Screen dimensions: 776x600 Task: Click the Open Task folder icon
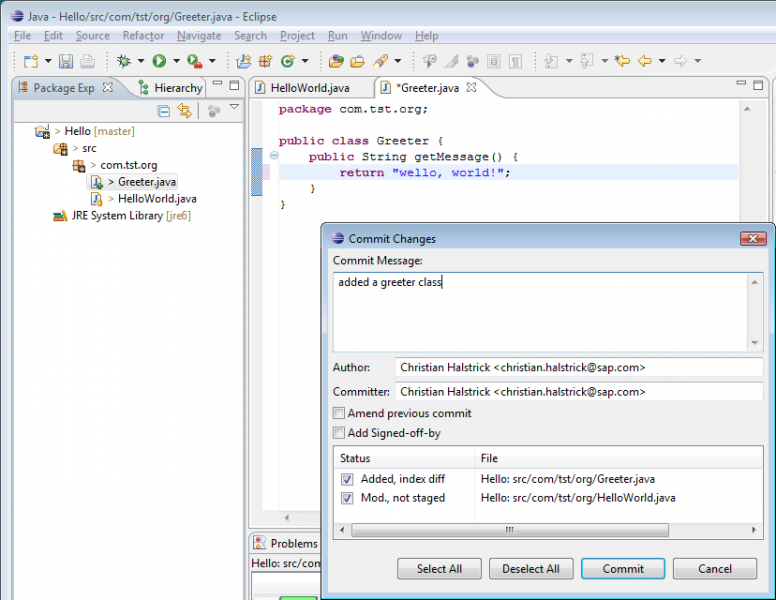point(357,61)
